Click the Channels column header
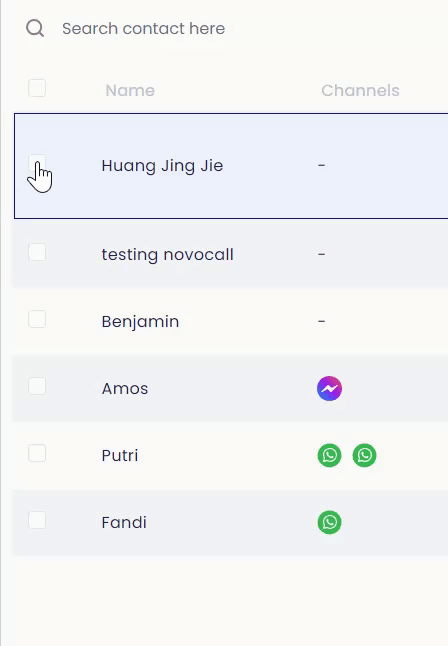The image size is (448, 646). coord(360,91)
